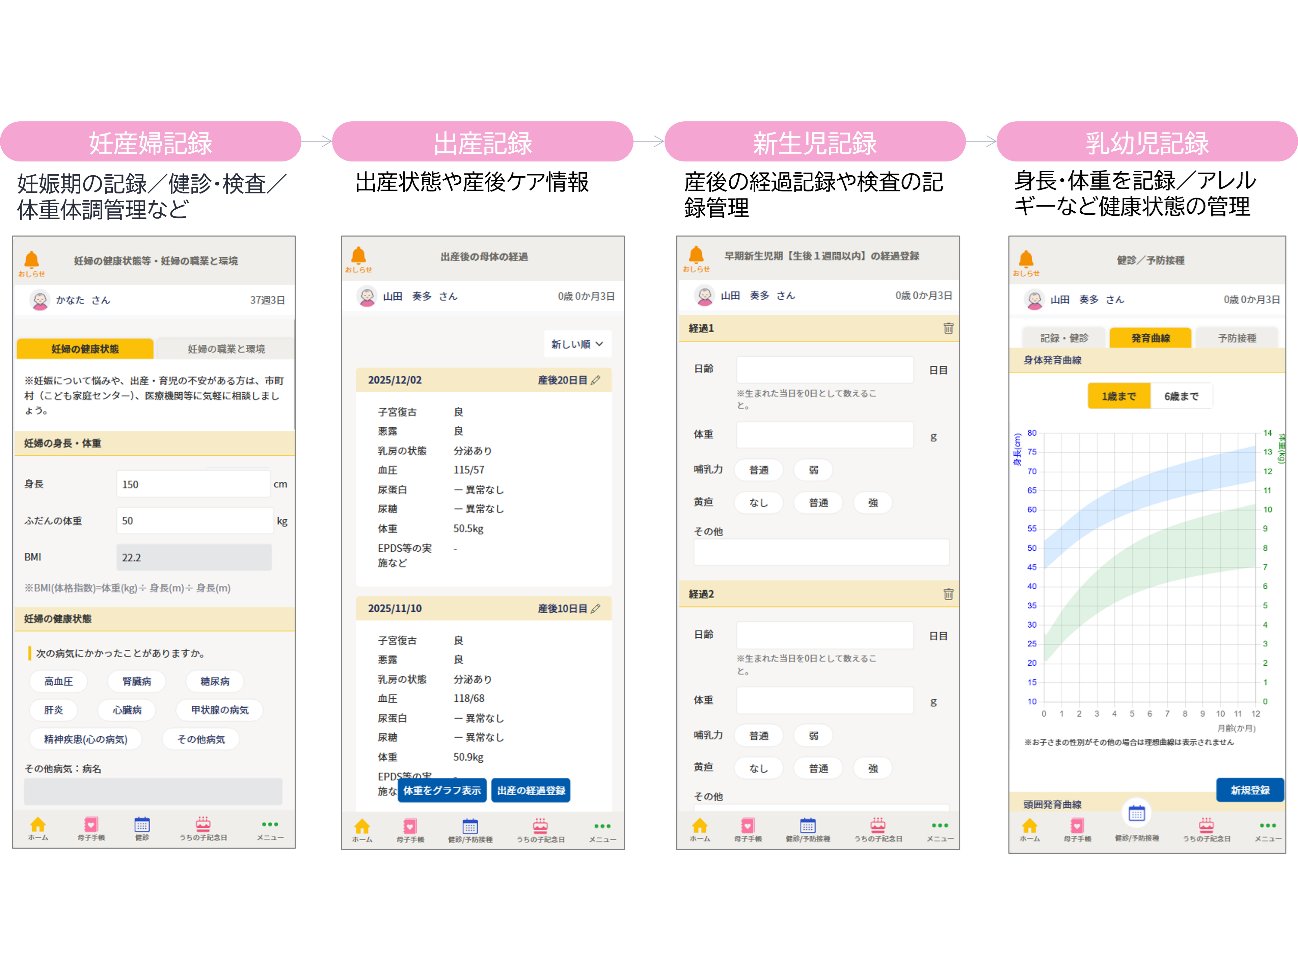
Task: Select the 記録・健診 tab
Action: pyautogui.click(x=1064, y=338)
